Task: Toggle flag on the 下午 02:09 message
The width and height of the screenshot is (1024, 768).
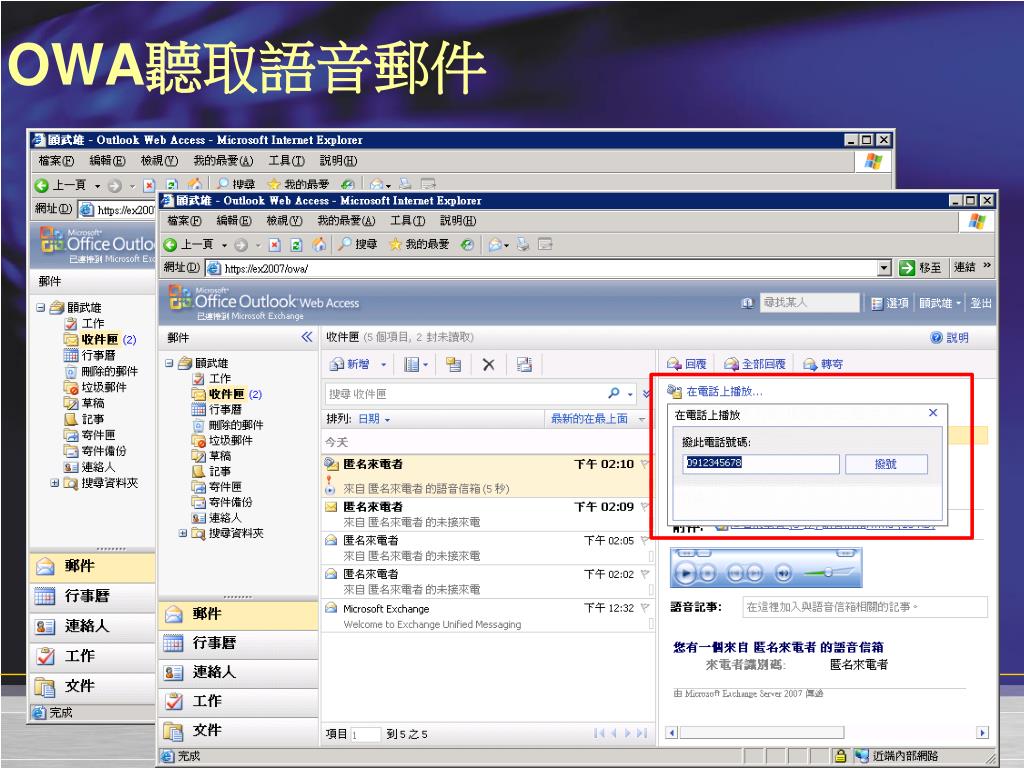Action: [645, 506]
